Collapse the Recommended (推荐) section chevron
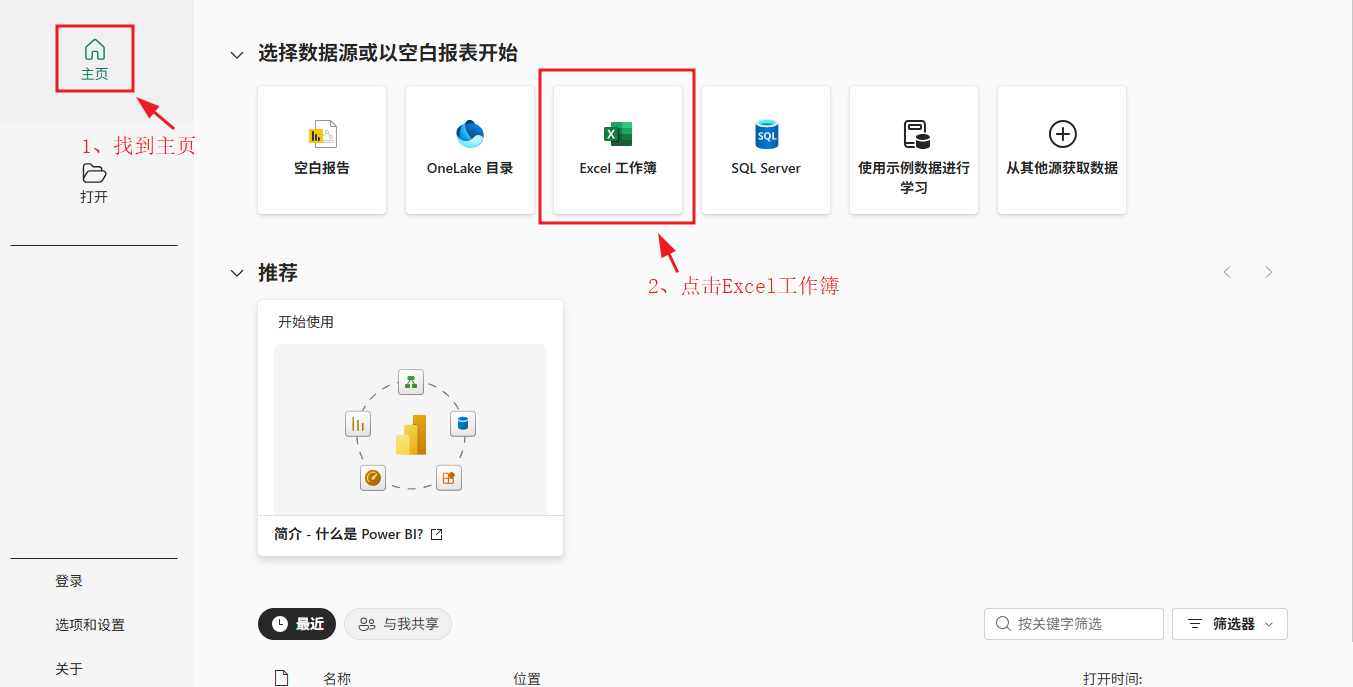This screenshot has width=1353, height=687. [x=237, y=273]
